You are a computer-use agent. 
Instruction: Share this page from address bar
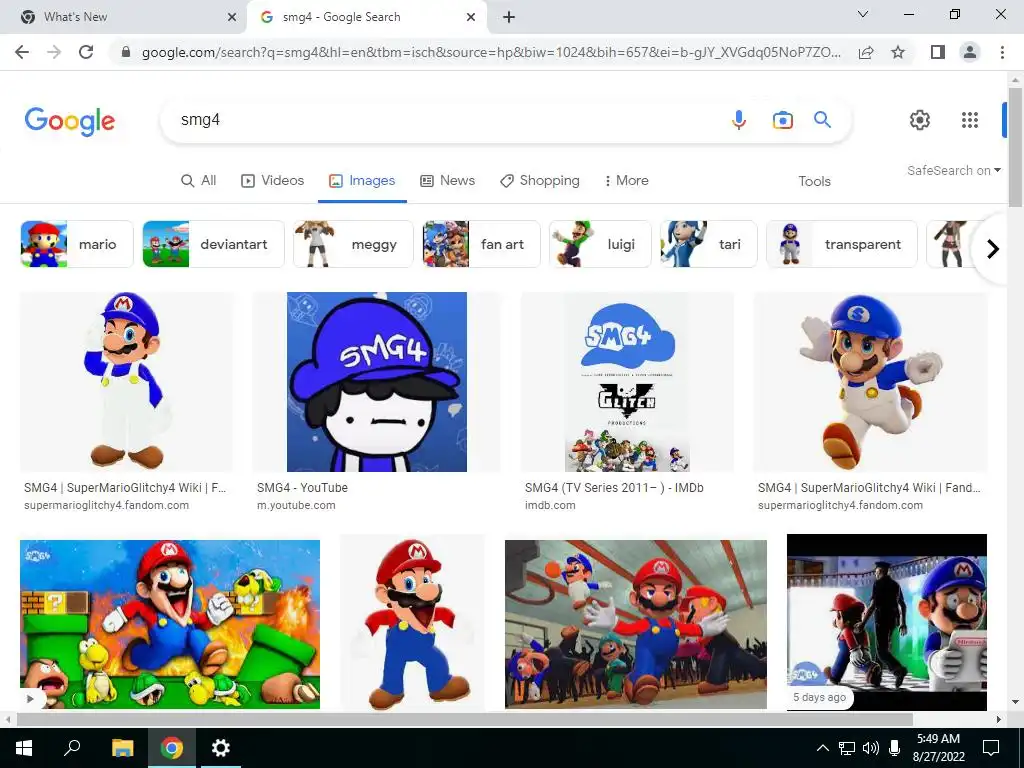pos(866,52)
